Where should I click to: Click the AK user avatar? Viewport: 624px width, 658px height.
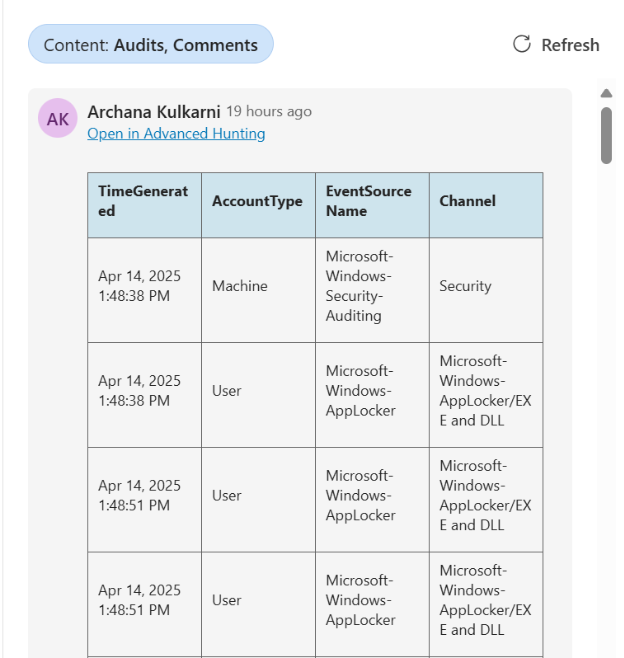pyautogui.click(x=58, y=119)
